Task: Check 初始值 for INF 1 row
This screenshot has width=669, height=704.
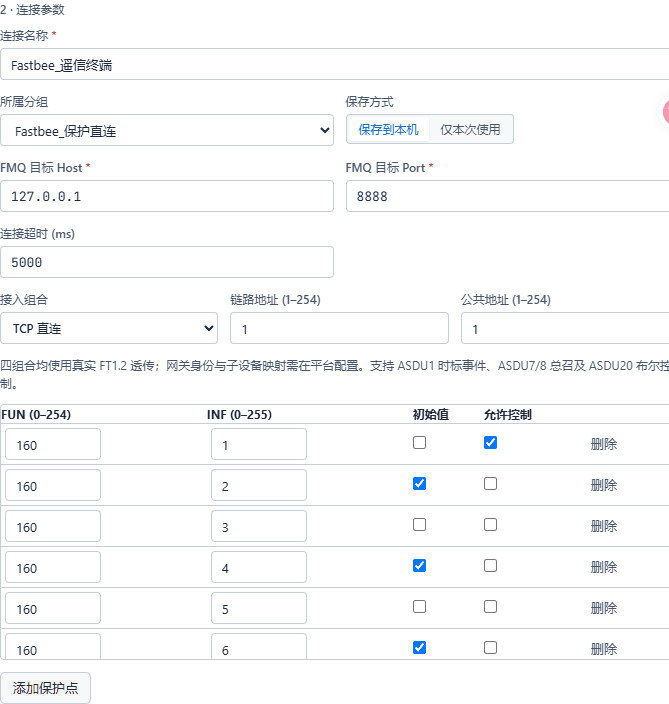Action: 419,443
